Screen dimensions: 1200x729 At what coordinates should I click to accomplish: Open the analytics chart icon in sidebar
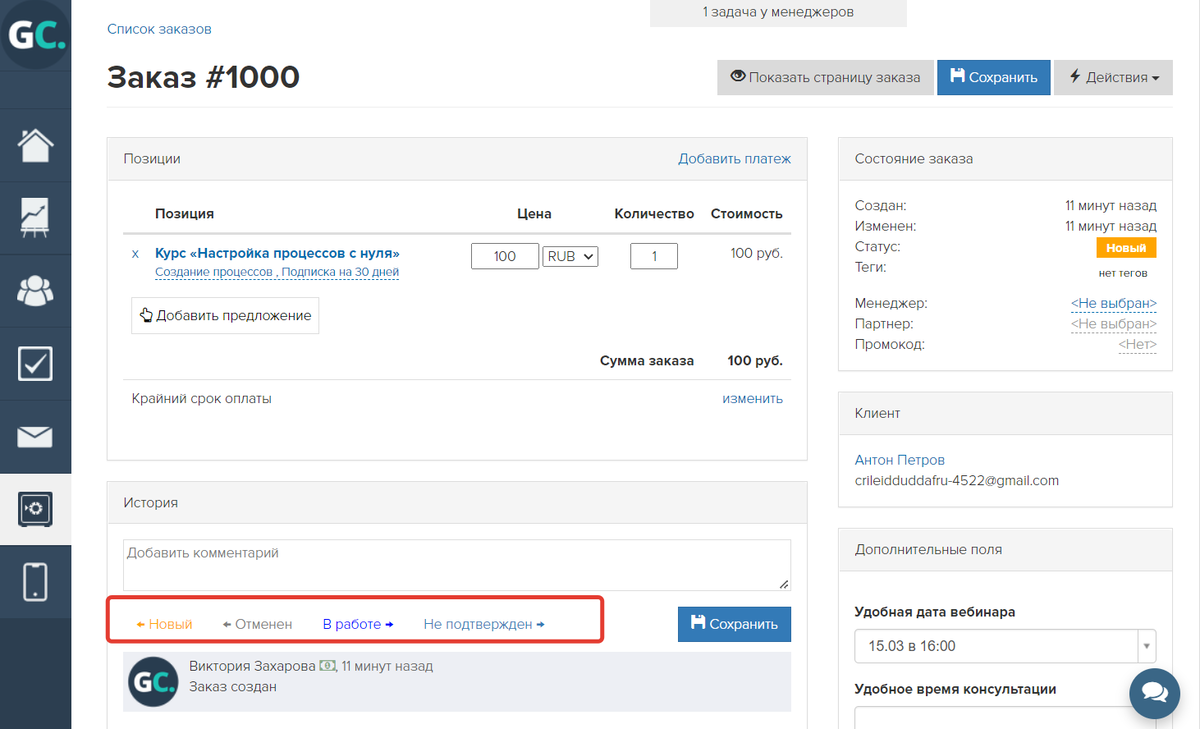pos(35,218)
